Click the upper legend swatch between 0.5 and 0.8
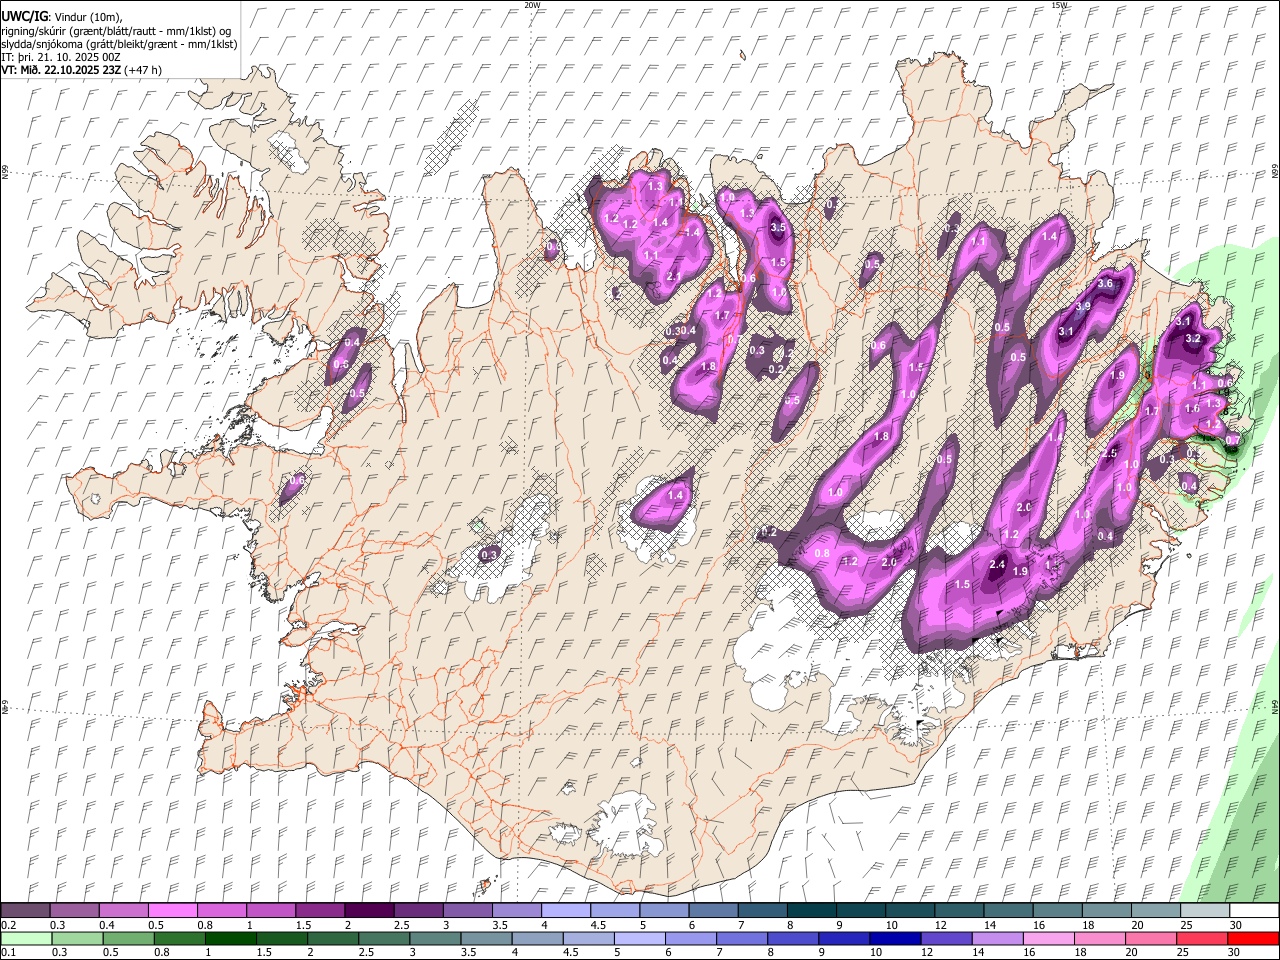 [x=172, y=910]
